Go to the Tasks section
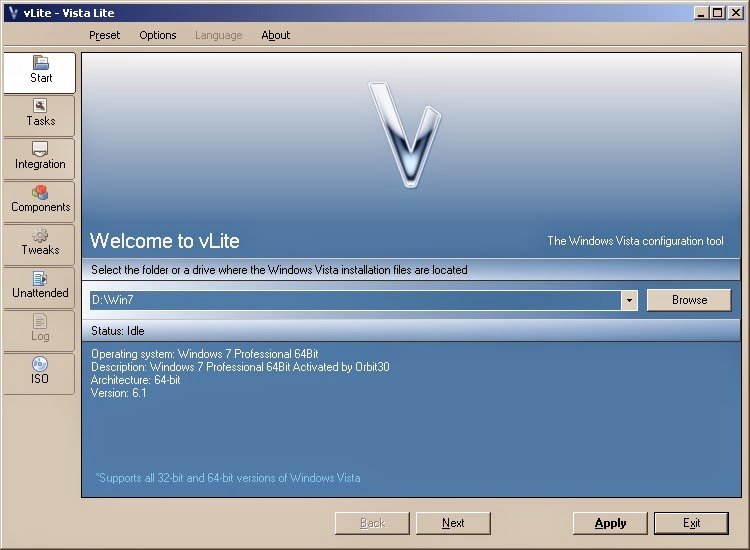This screenshot has height=550, width=750. (x=40, y=115)
